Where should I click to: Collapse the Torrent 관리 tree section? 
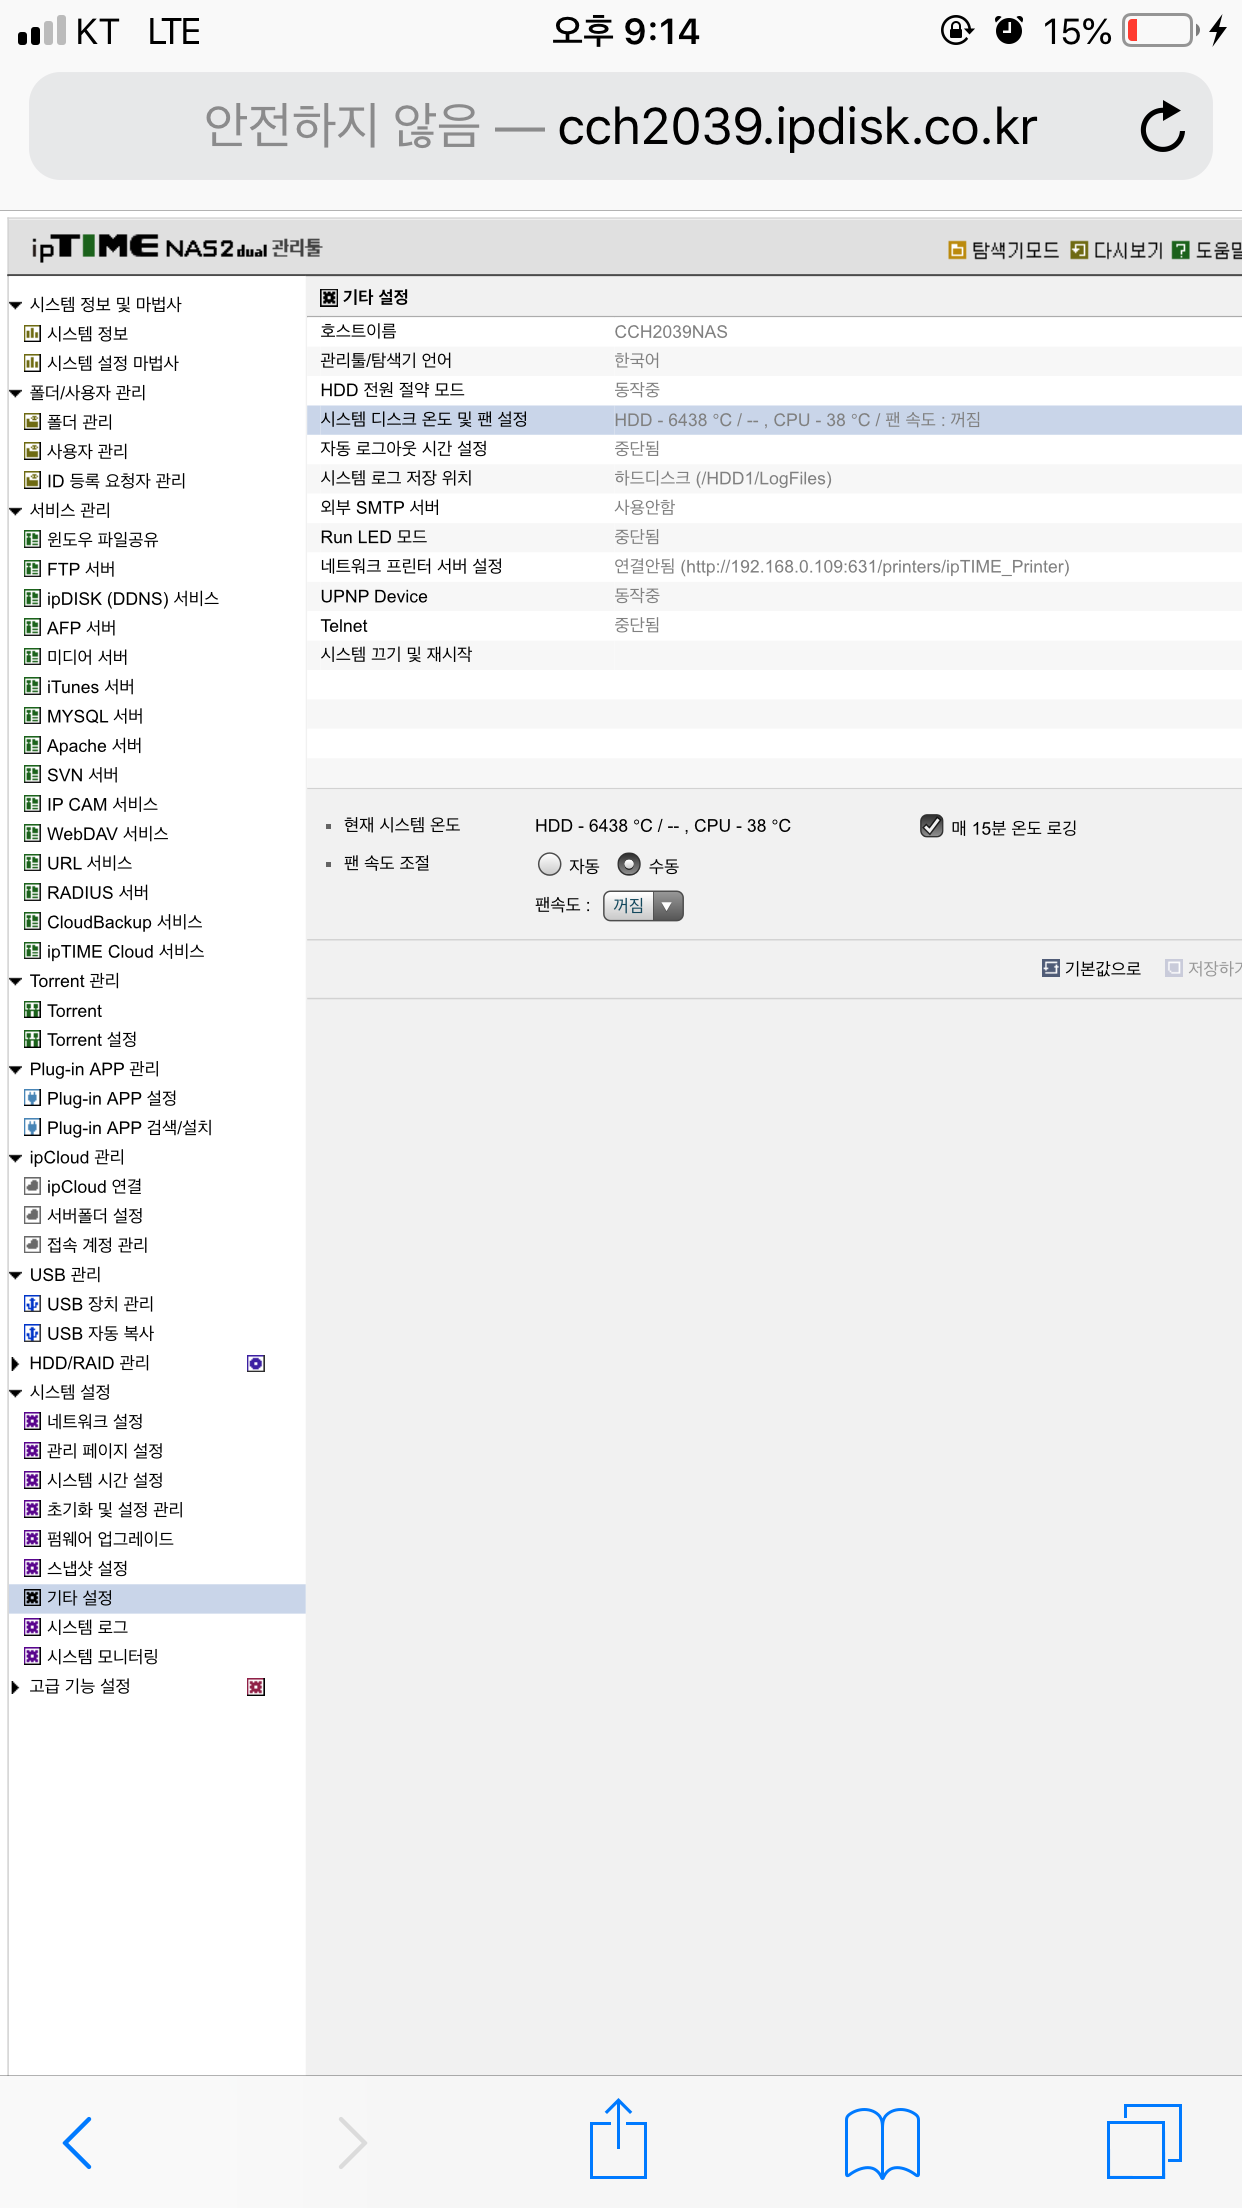pyautogui.click(x=15, y=981)
